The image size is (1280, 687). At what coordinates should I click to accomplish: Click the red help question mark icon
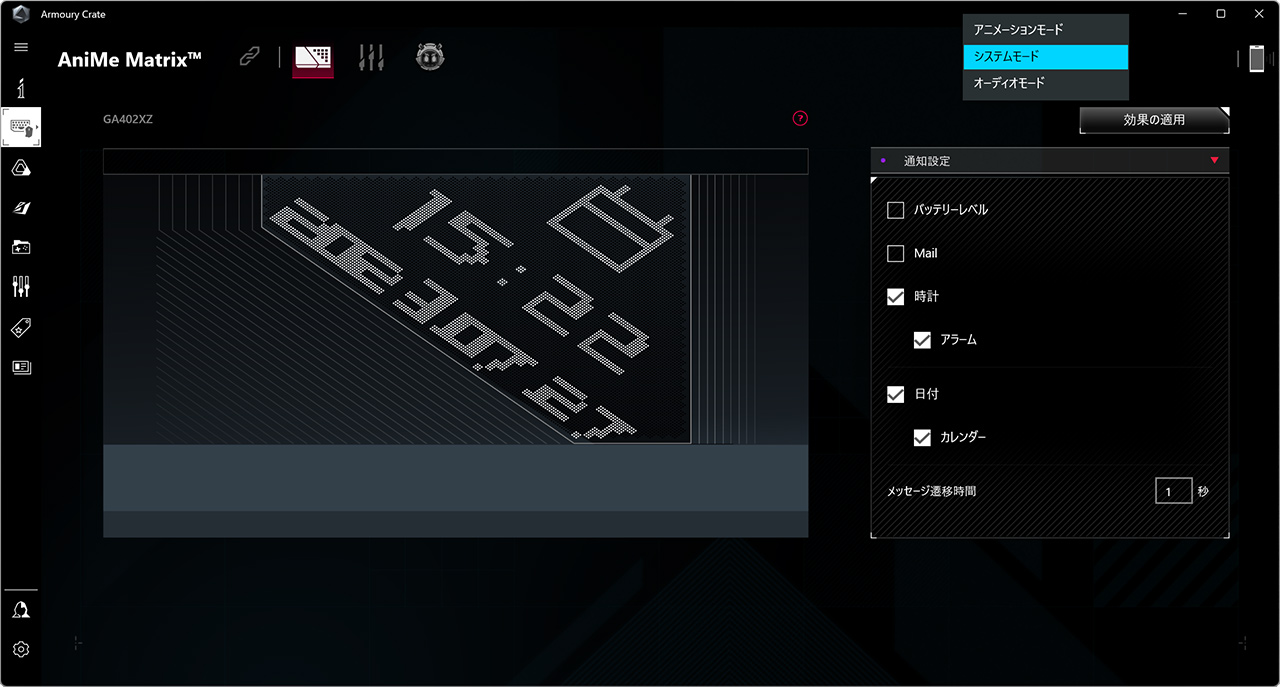[800, 118]
